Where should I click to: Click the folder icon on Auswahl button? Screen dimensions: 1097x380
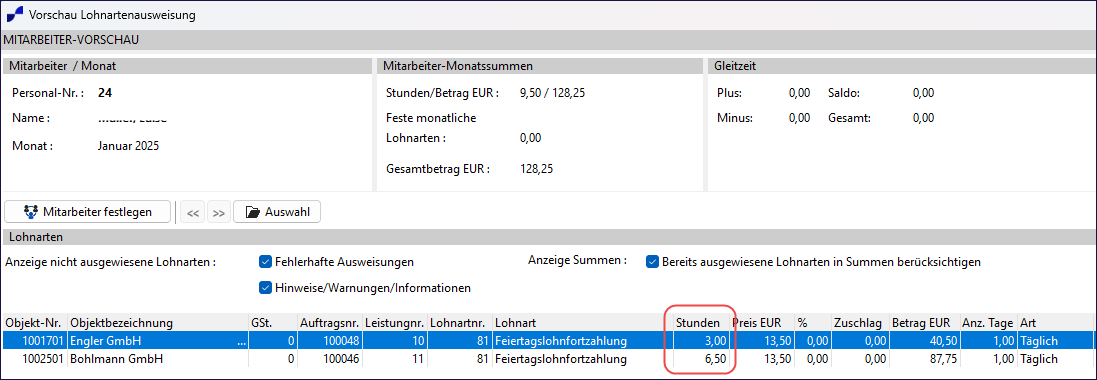[253, 211]
